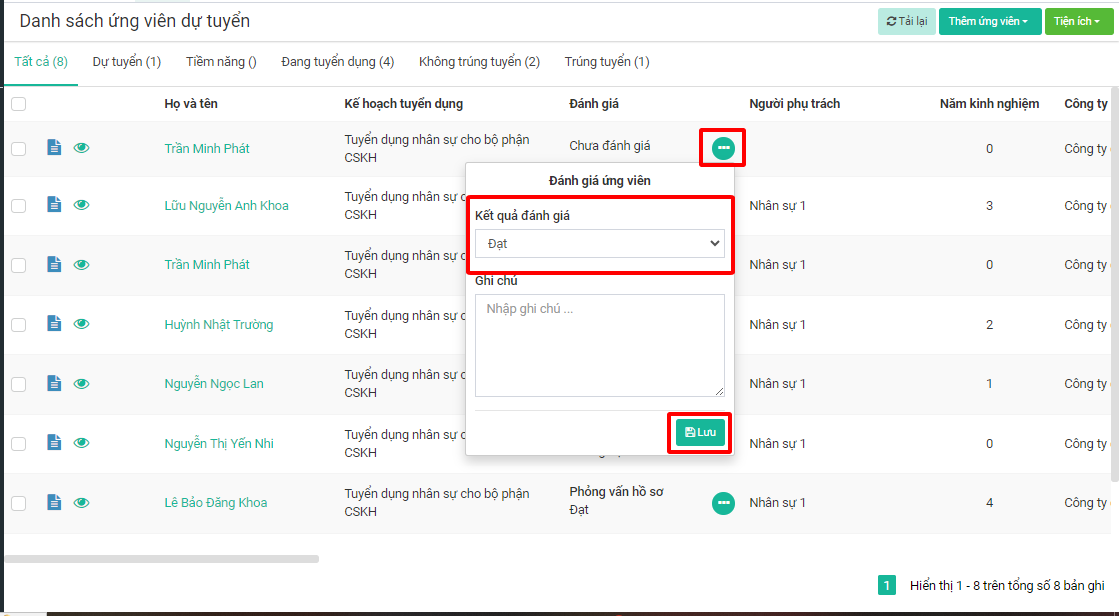This screenshot has width=1119, height=616.
Task: View details eye icon for Nguyễn Thị Yến Nhi
Action: click(82, 443)
